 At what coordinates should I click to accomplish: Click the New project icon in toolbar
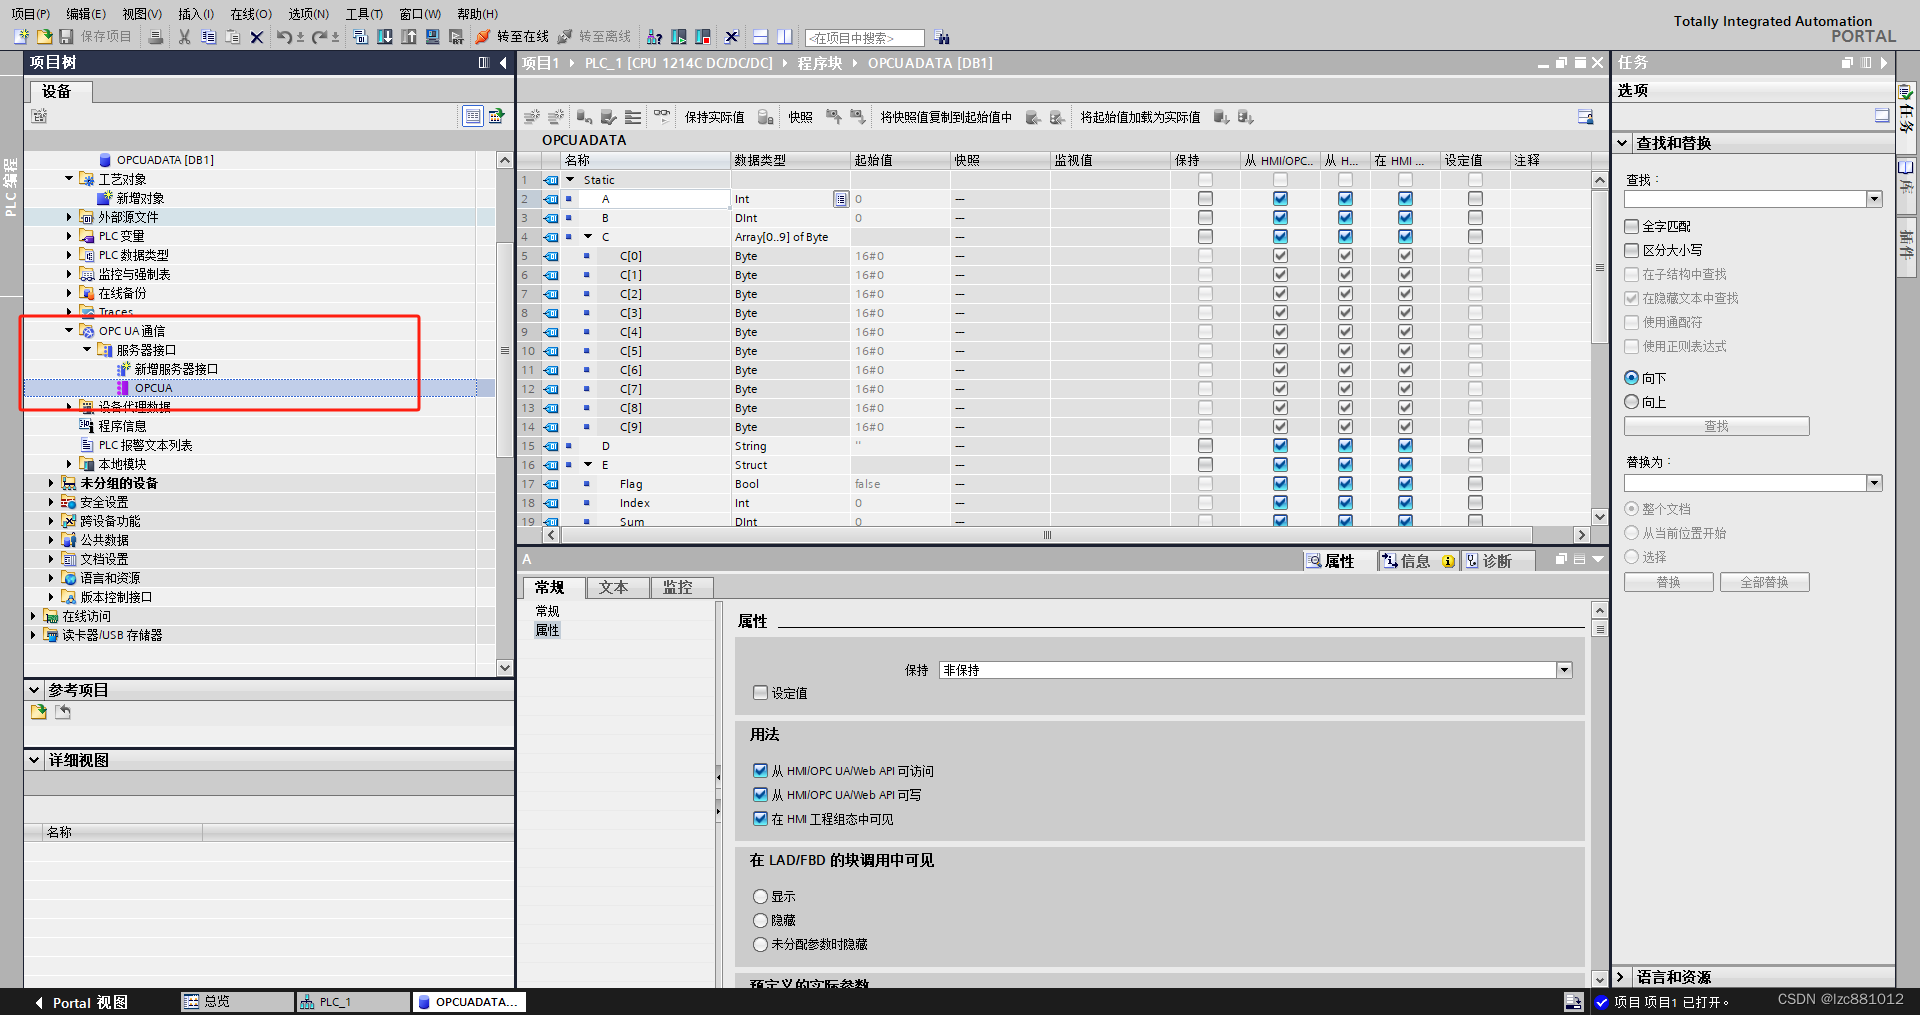point(21,37)
